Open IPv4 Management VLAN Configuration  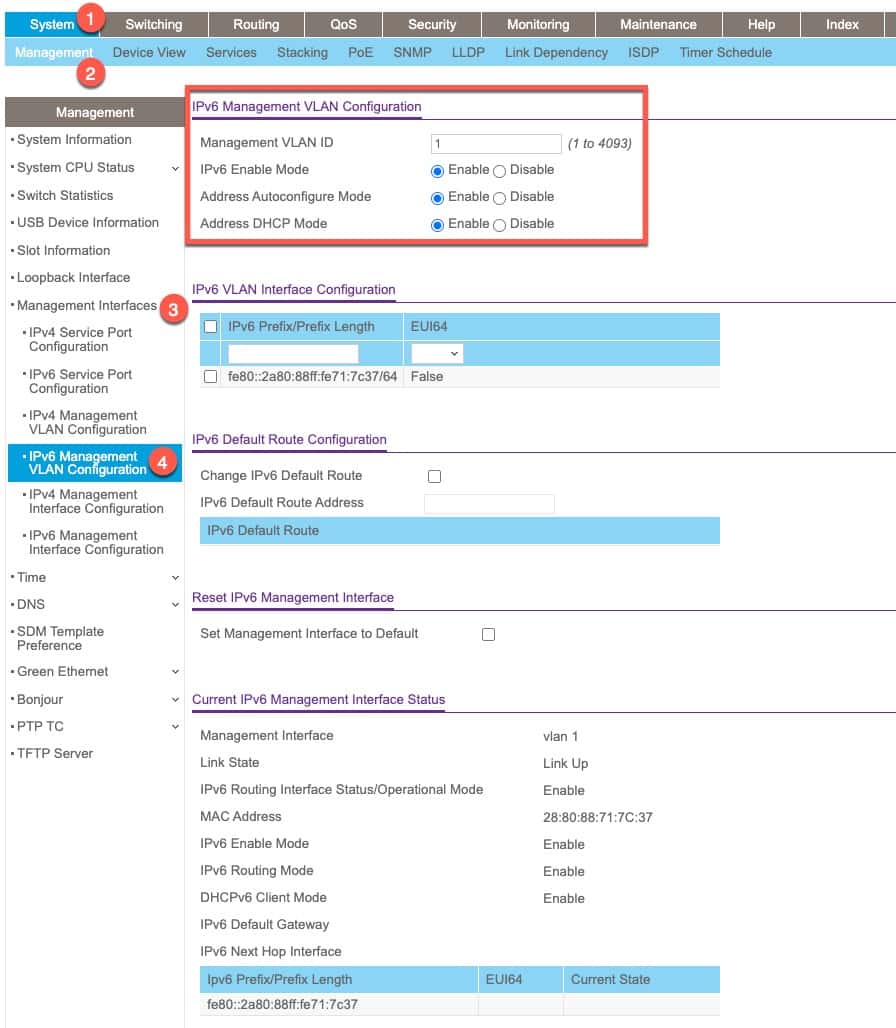coord(88,423)
